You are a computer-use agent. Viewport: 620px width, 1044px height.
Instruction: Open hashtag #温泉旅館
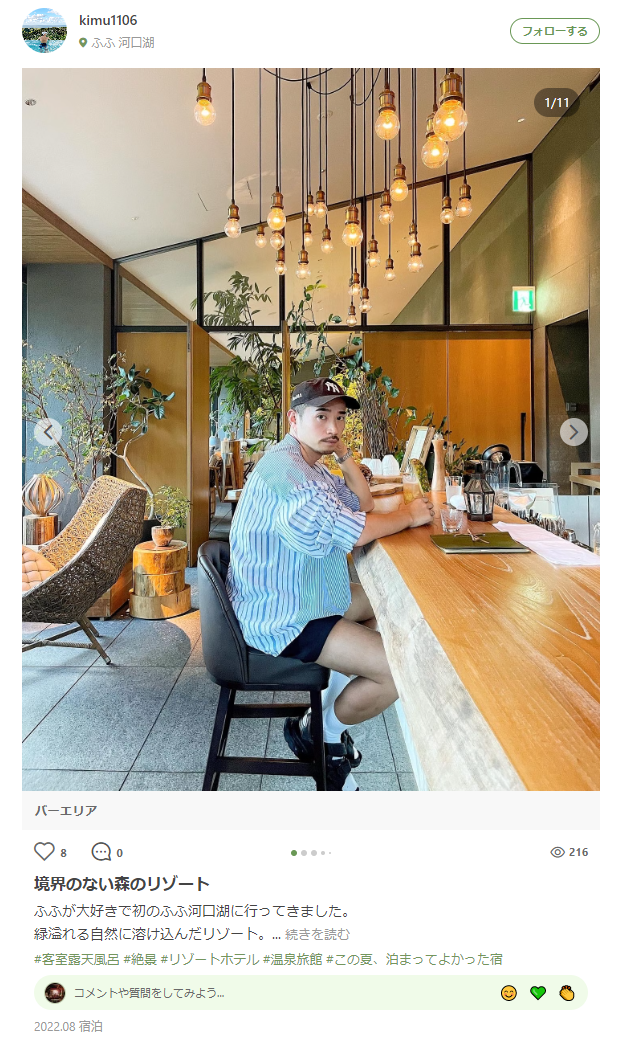click(x=292, y=959)
